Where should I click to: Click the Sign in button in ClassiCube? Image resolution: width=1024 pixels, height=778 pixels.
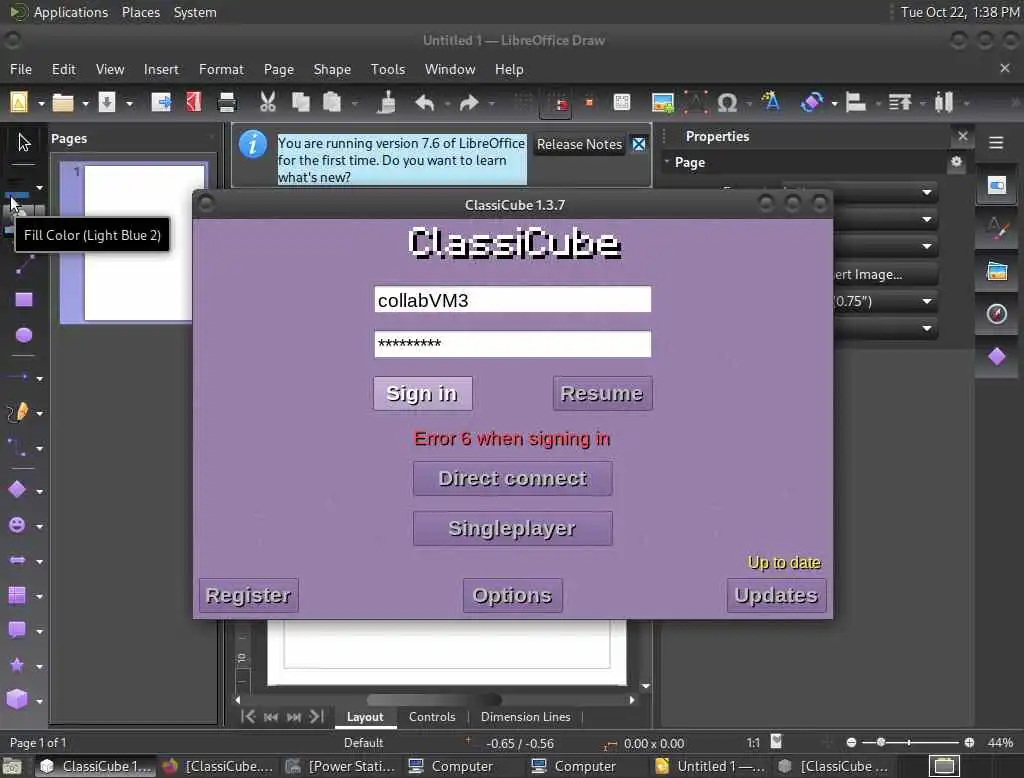point(423,393)
